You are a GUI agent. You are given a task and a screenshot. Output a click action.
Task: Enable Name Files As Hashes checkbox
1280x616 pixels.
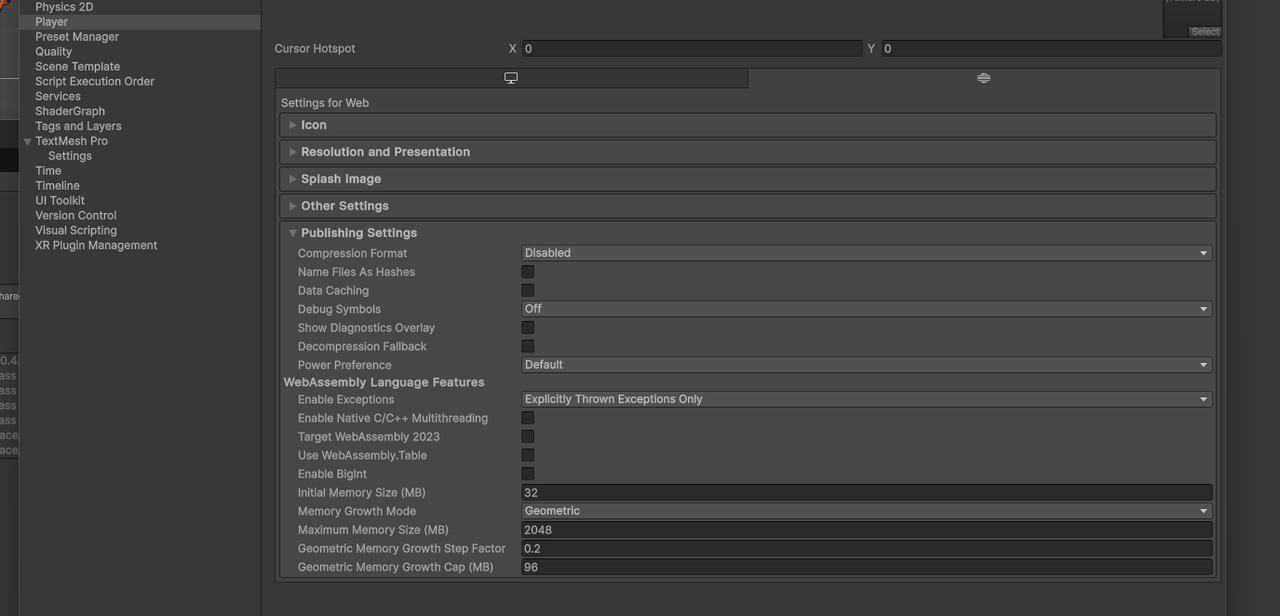[528, 272]
